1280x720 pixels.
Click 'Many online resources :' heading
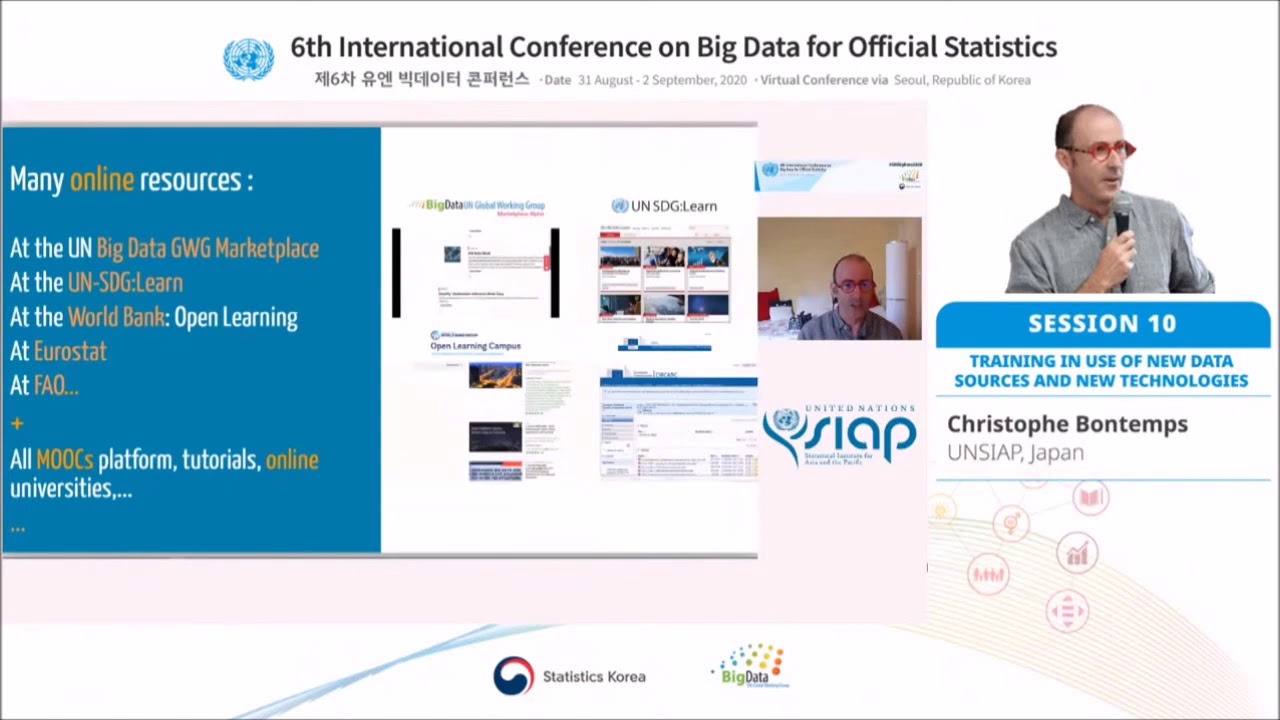[x=131, y=180]
